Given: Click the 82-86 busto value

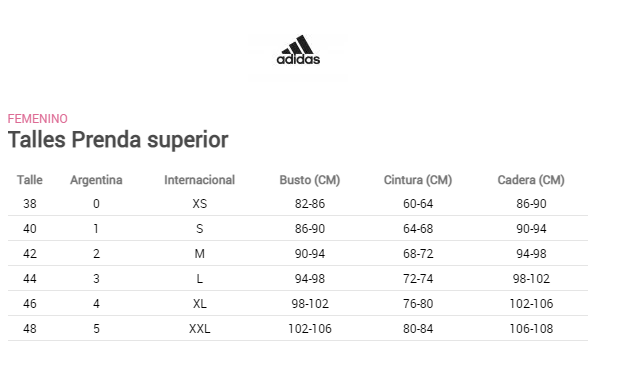Looking at the screenshot, I should tap(310, 204).
